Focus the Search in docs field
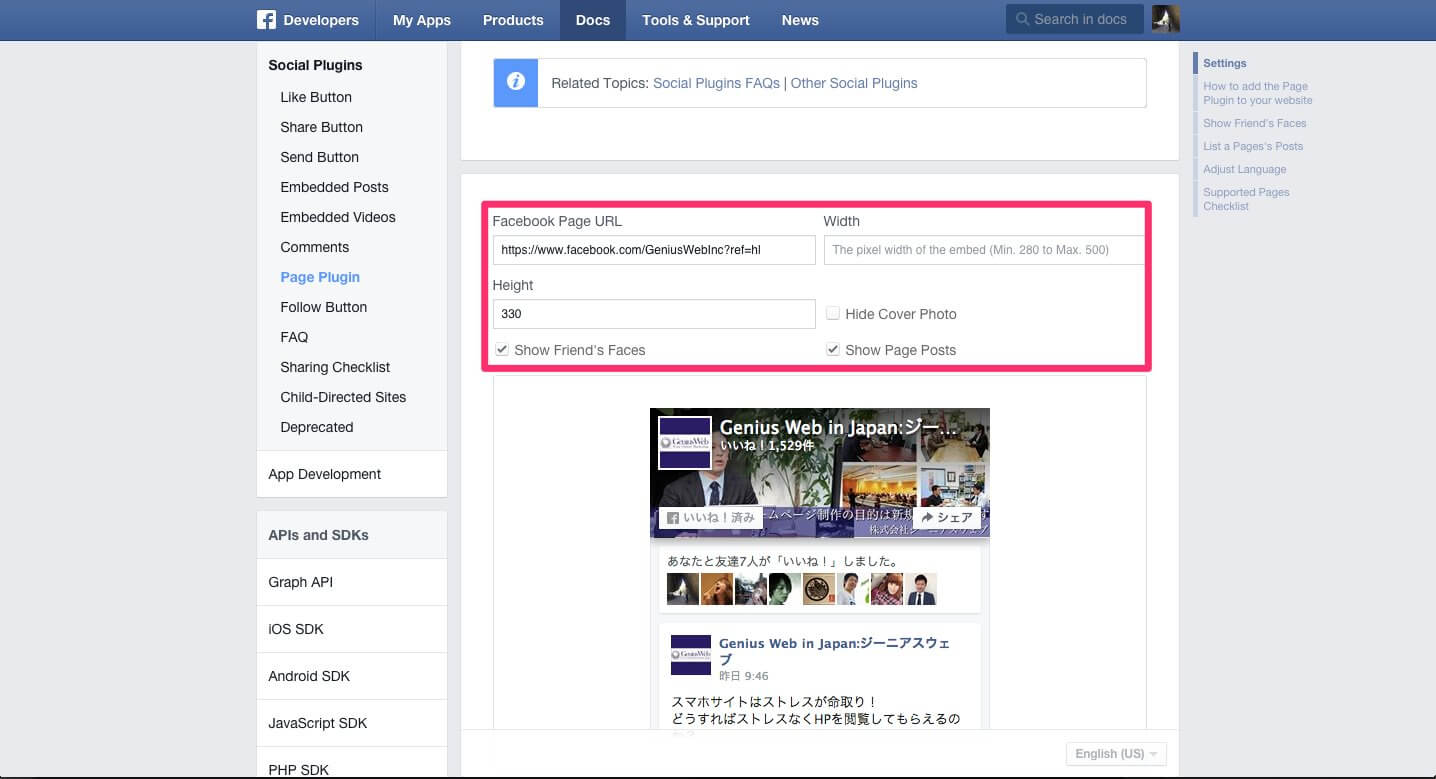1436x779 pixels. 1080,19
